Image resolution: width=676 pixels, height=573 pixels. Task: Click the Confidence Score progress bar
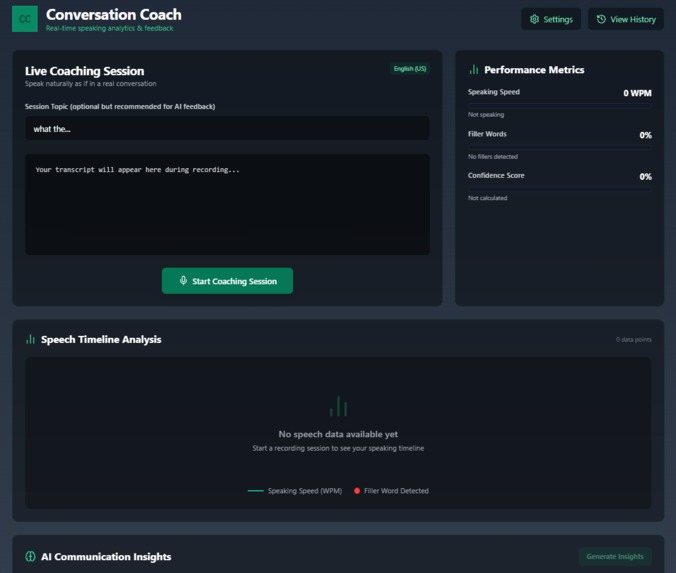(x=560, y=188)
